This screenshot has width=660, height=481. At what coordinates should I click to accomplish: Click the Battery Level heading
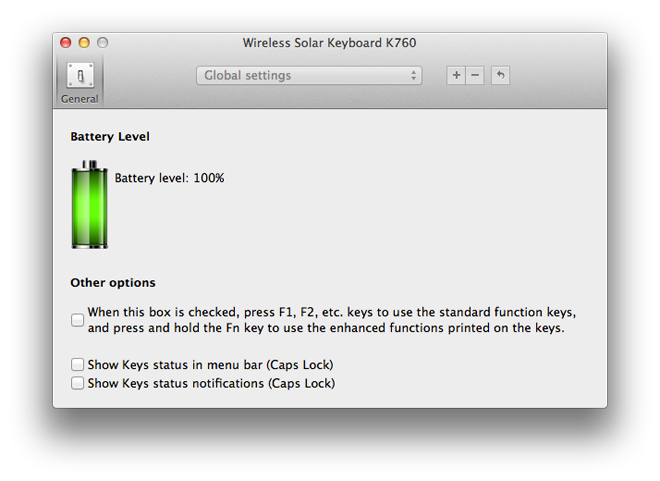pos(110,137)
